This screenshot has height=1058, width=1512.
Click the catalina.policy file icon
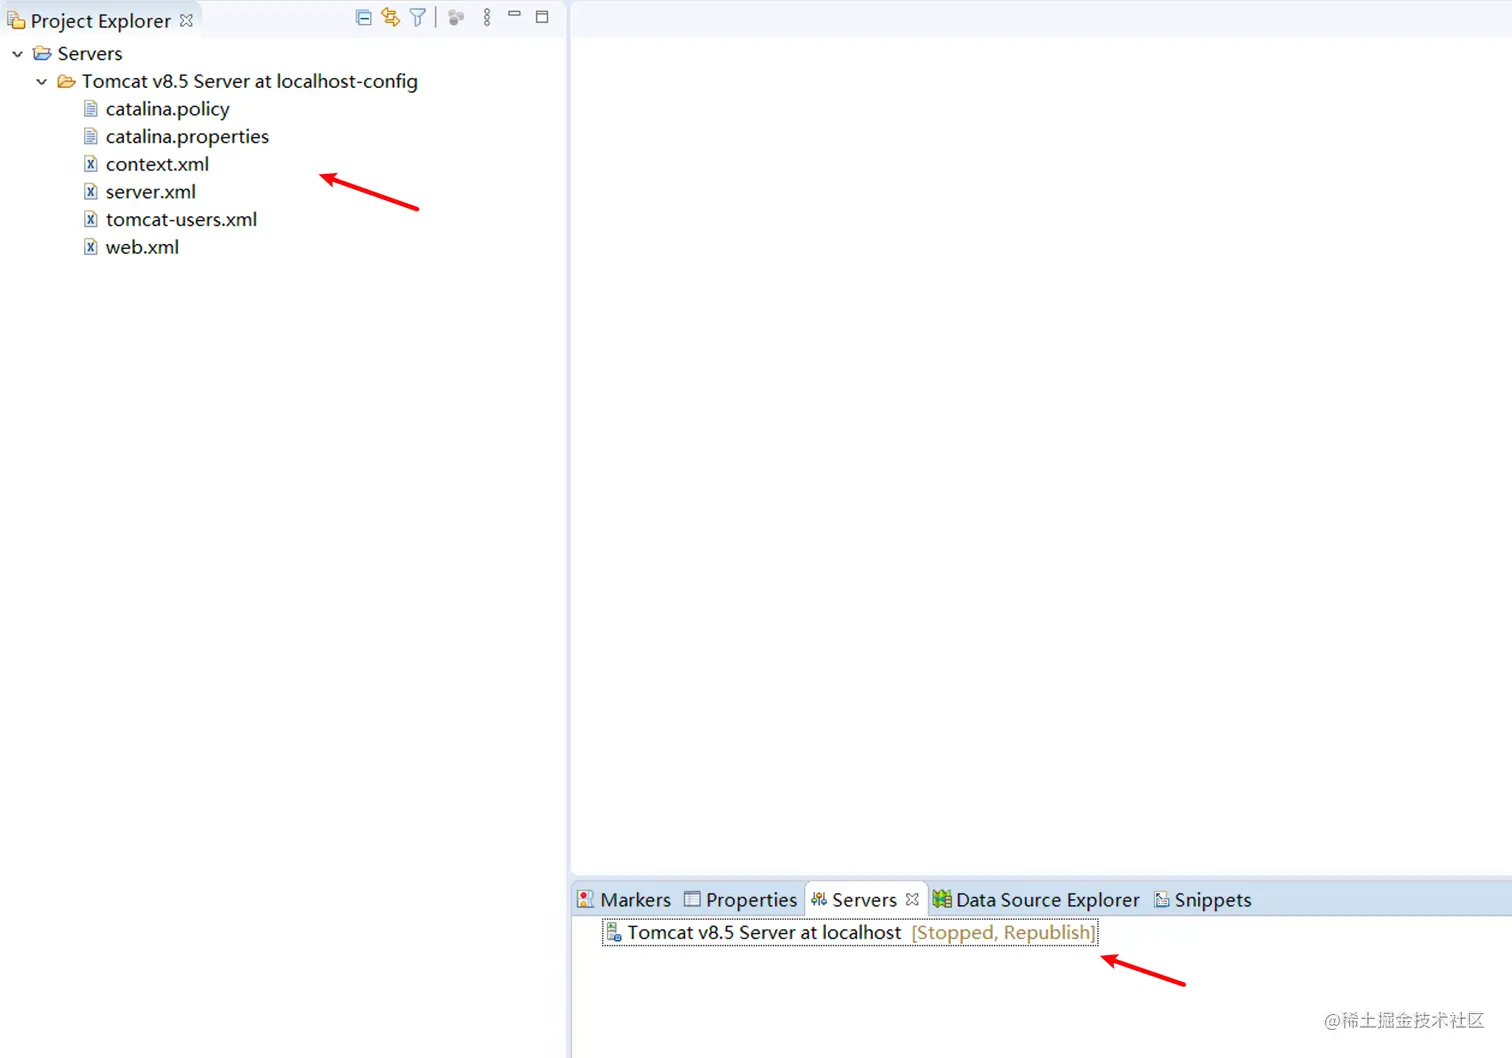(91, 108)
